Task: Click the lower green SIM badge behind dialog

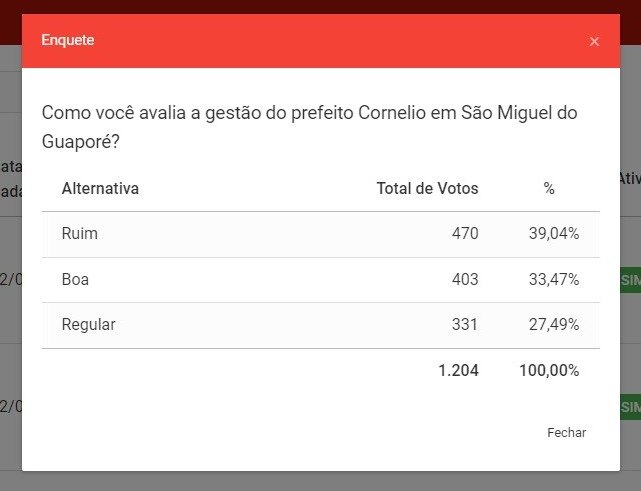Action: click(x=630, y=407)
